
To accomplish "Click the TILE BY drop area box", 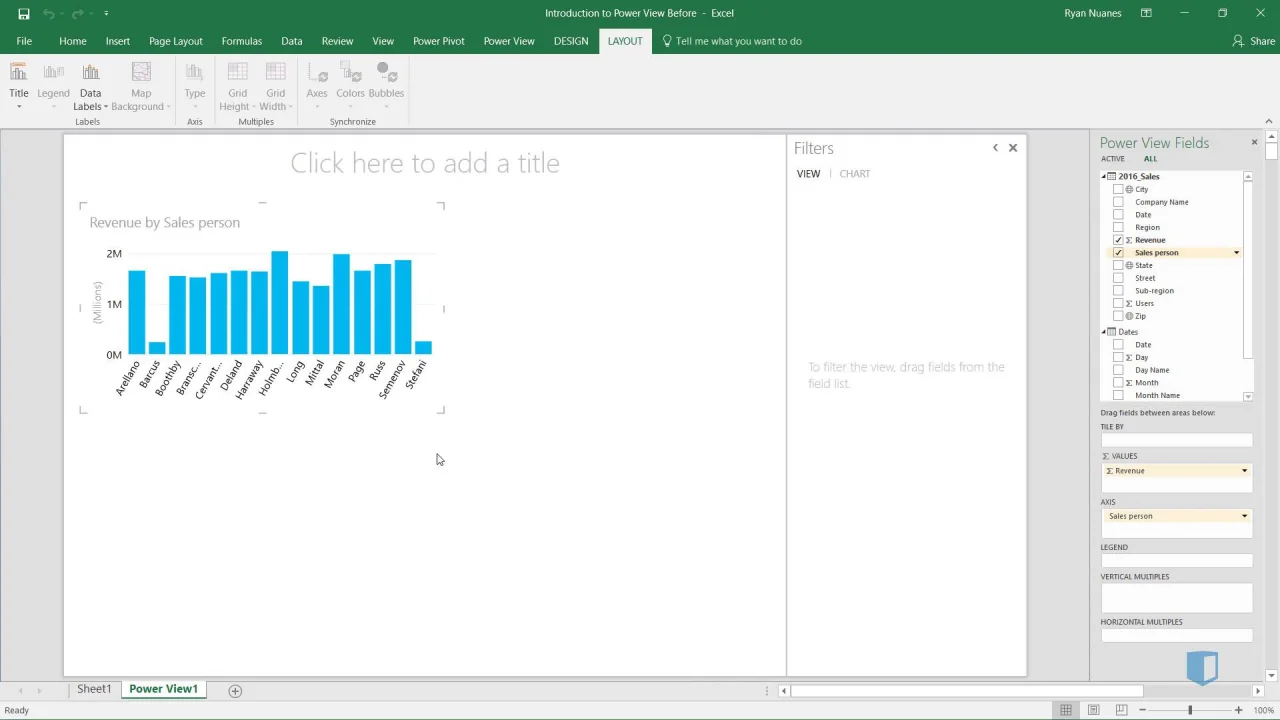I will (x=1176, y=440).
